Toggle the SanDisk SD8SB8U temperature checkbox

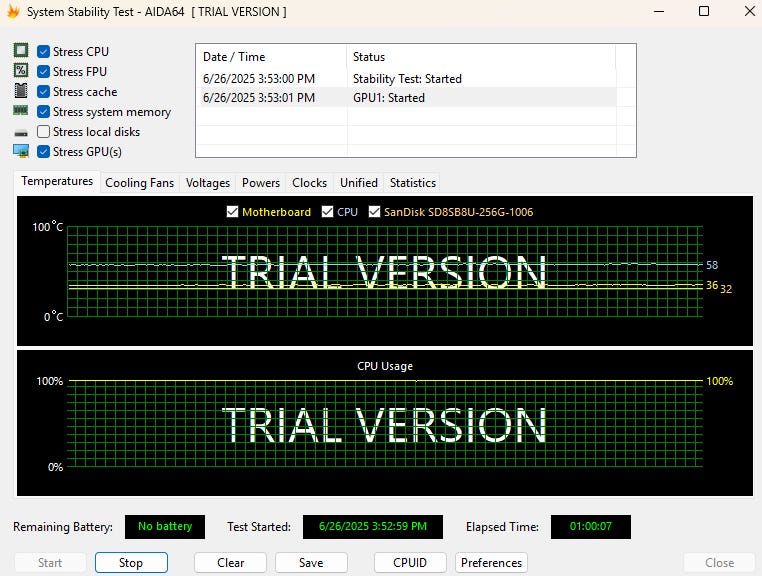[x=375, y=212]
